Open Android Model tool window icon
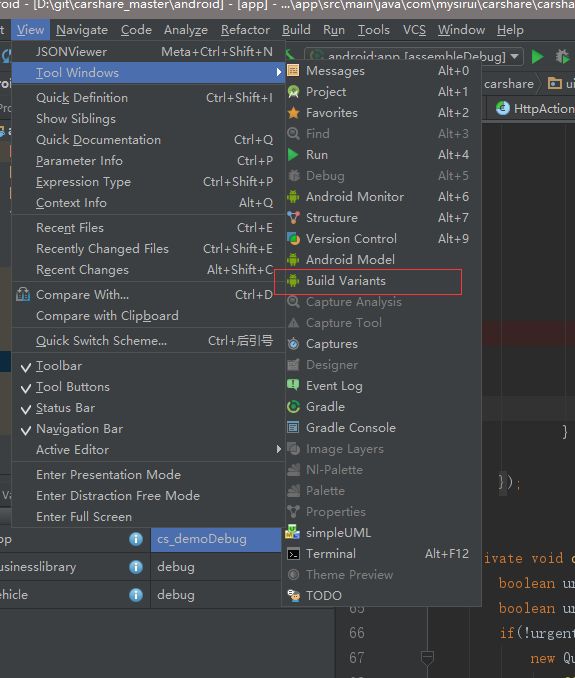This screenshot has height=678, width=575. pyautogui.click(x=294, y=259)
